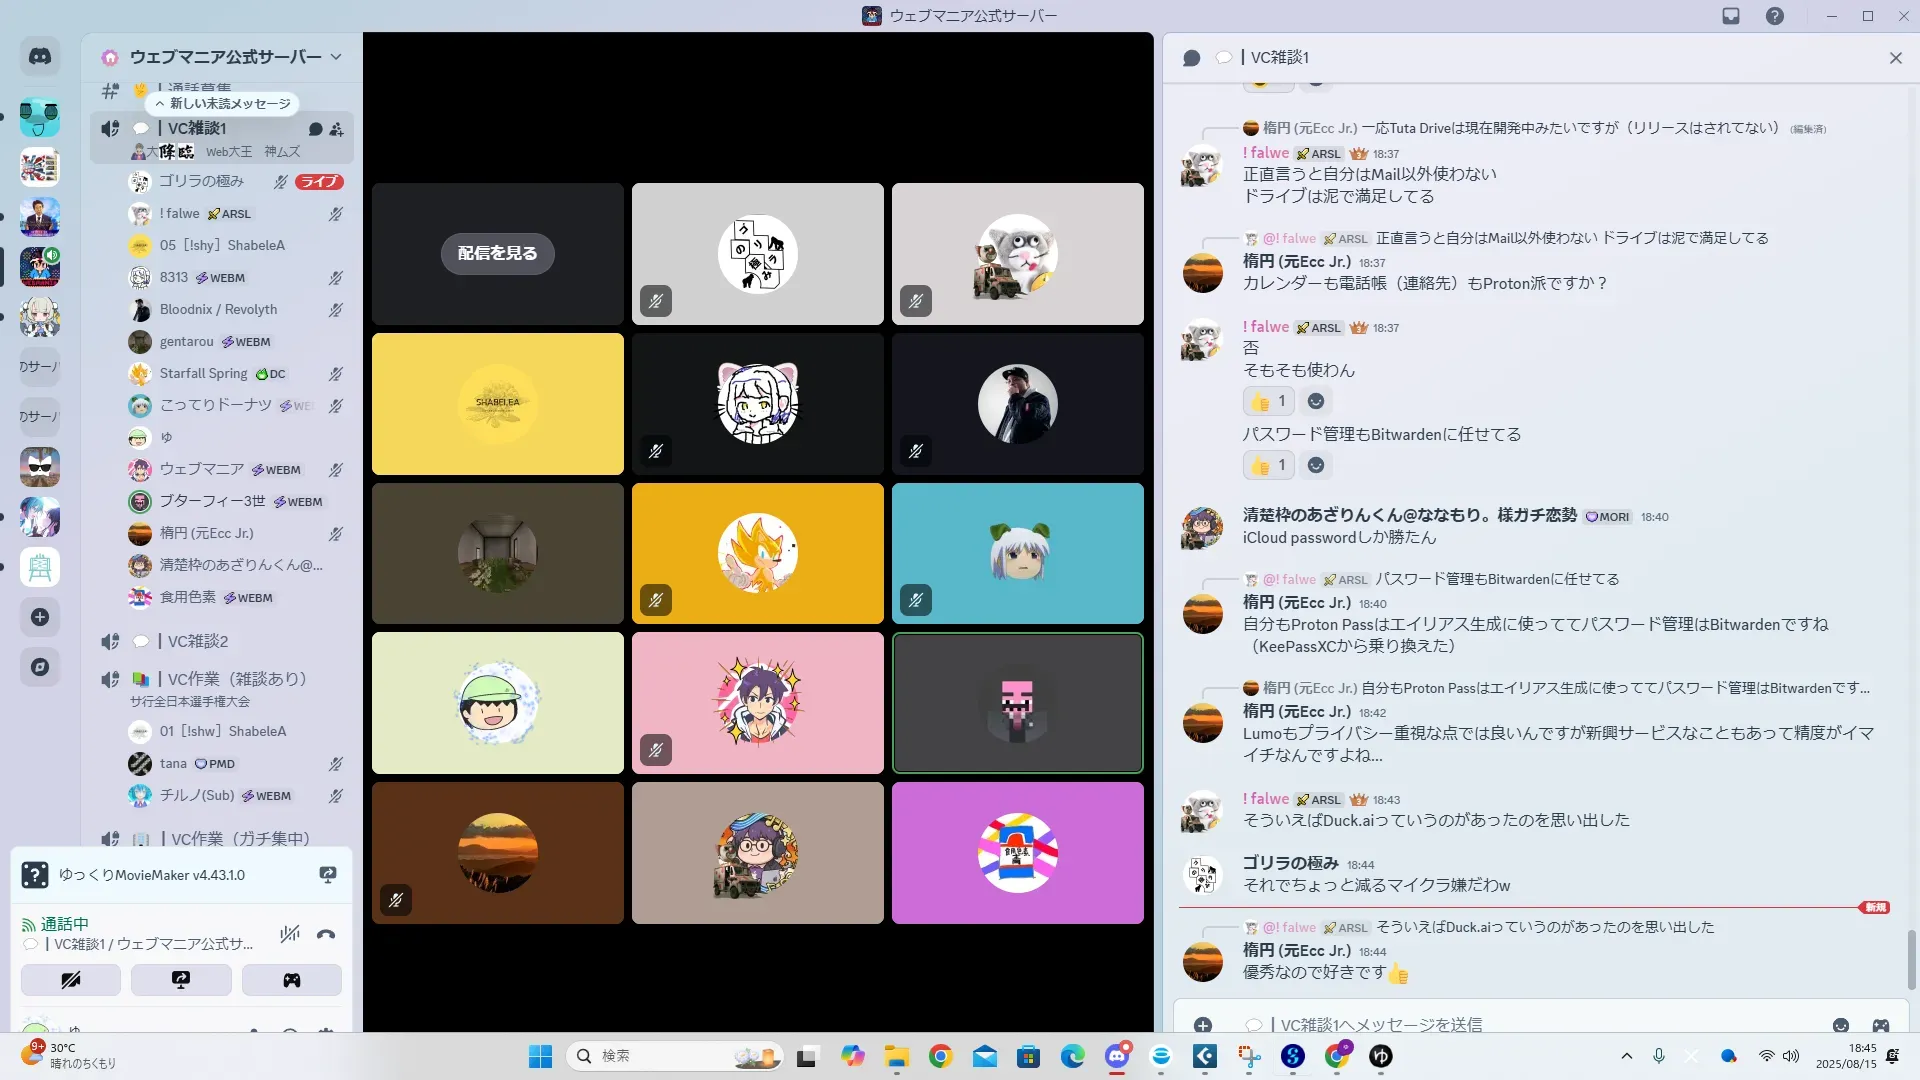The height and width of the screenshot is (1080, 1920).
Task: Disconnect from the voice call
Action: click(326, 935)
